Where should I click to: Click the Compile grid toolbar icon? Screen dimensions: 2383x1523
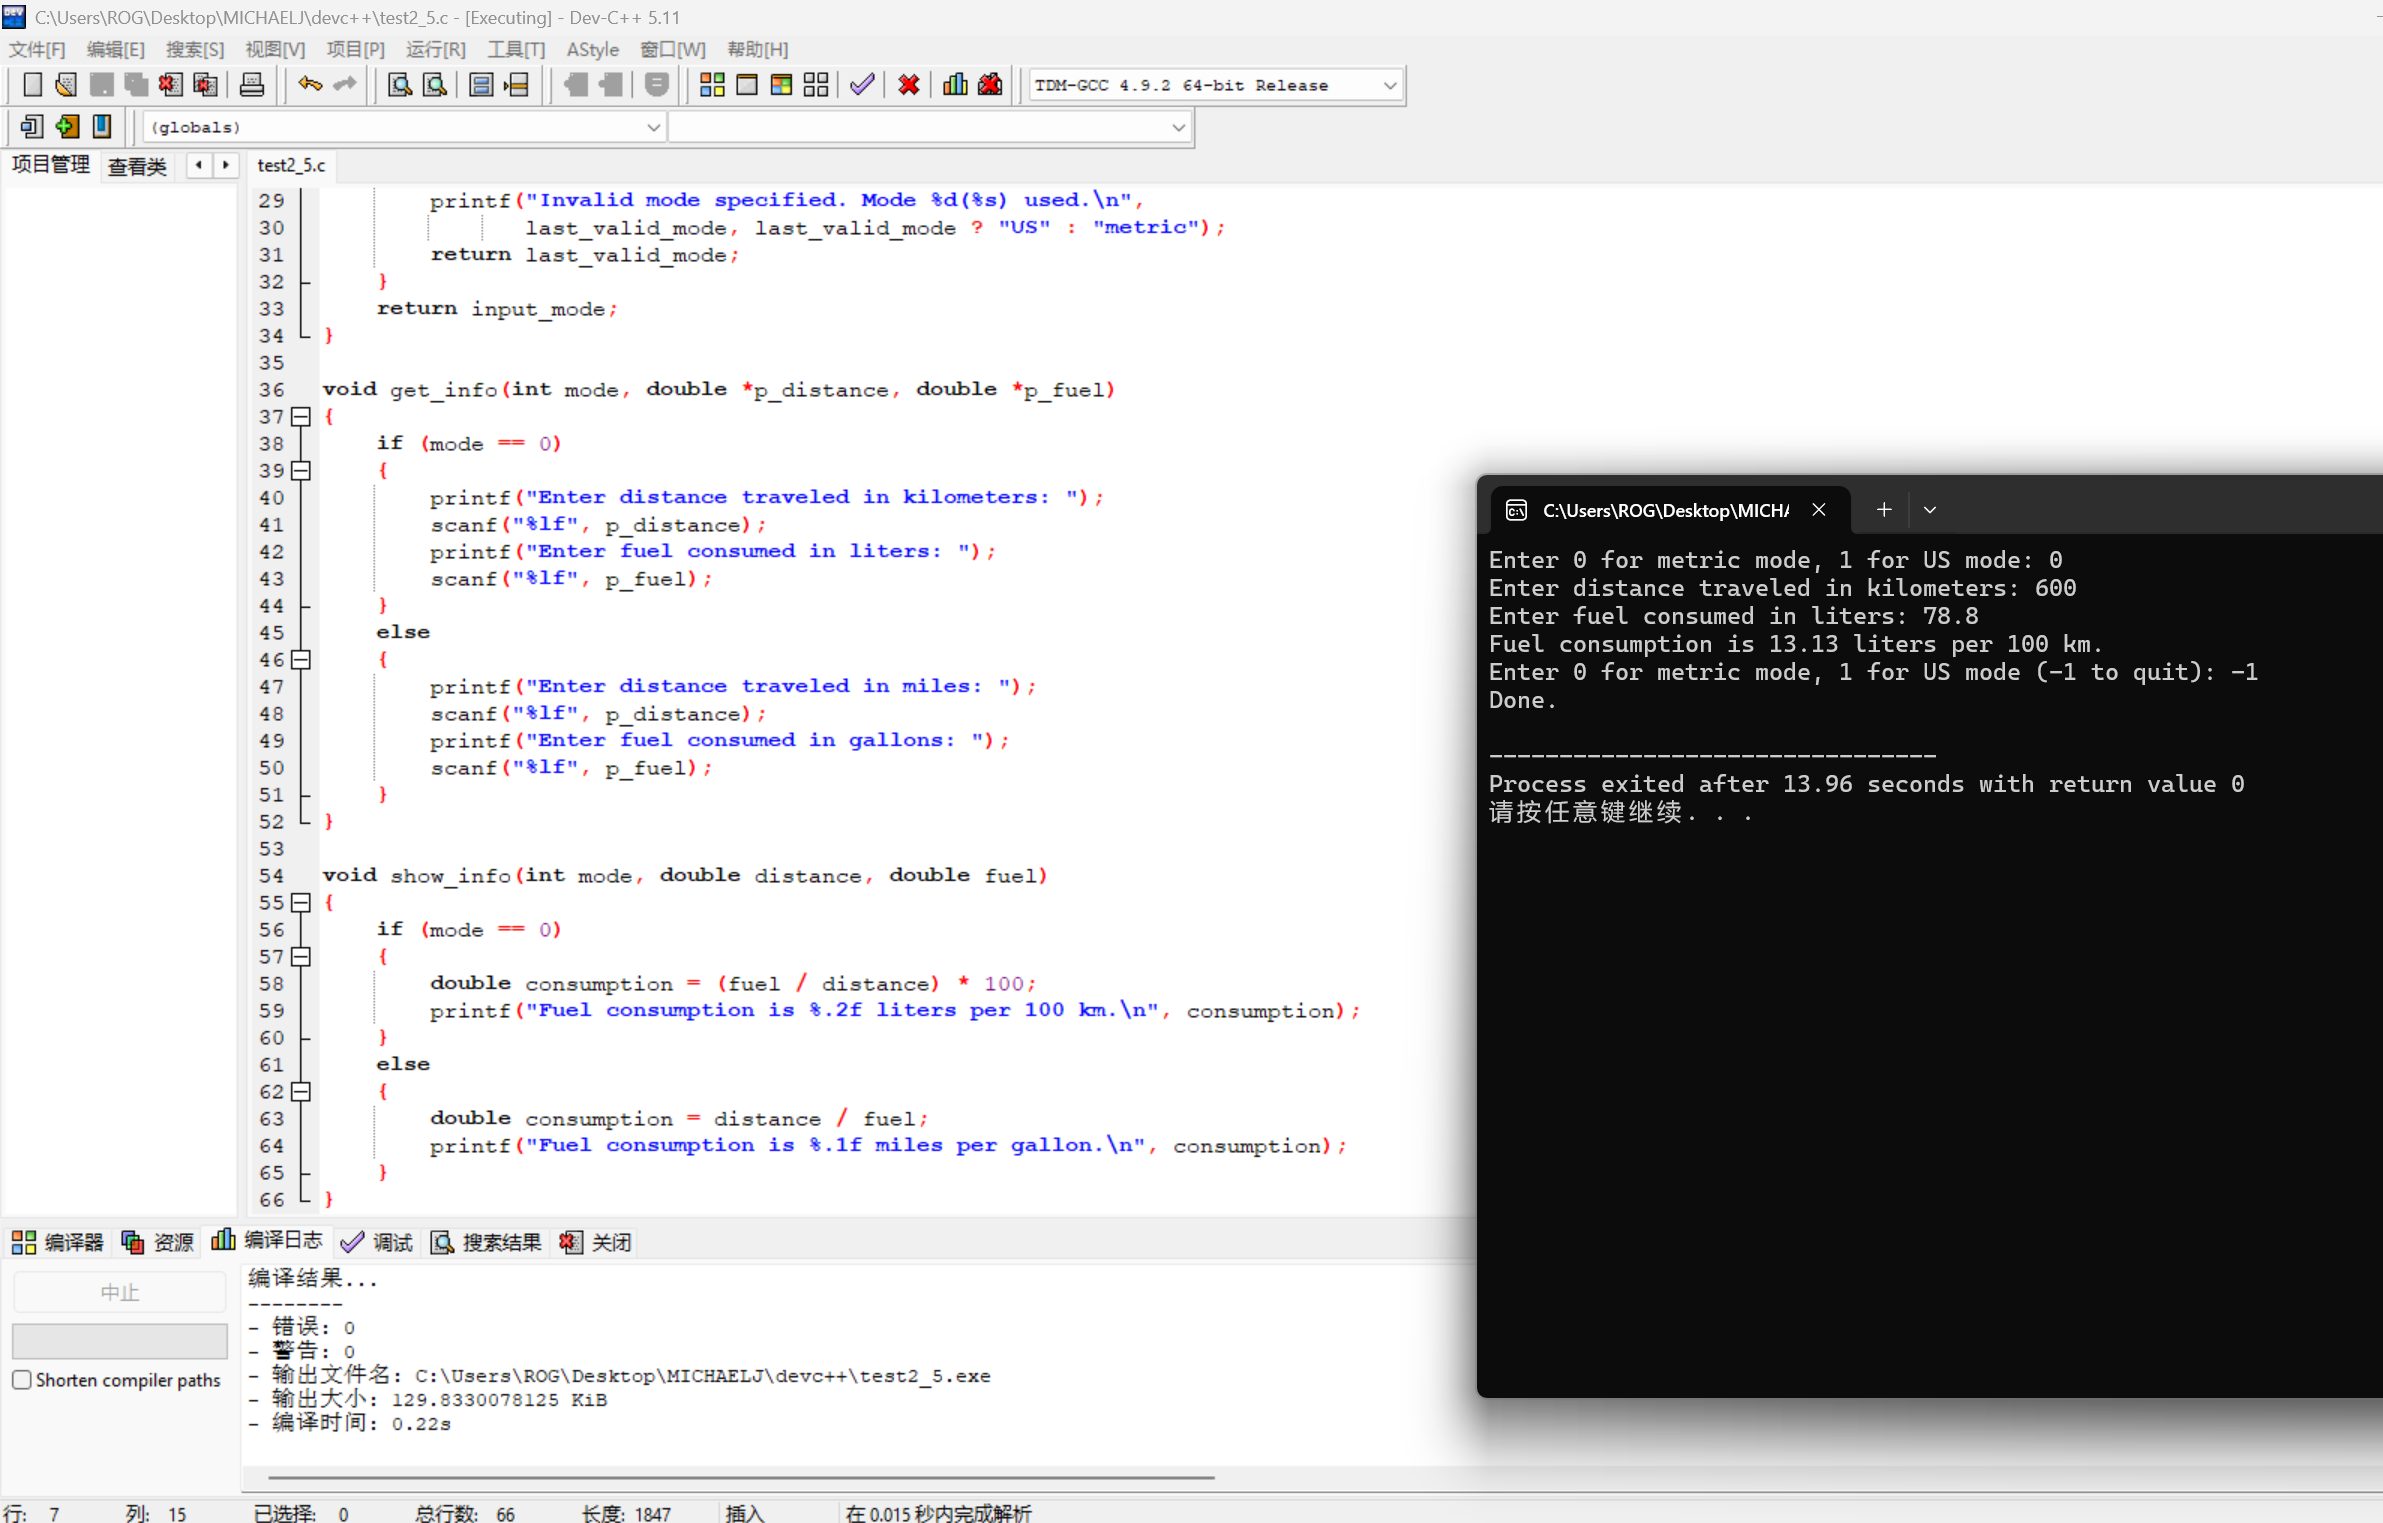pyautogui.click(x=712, y=85)
